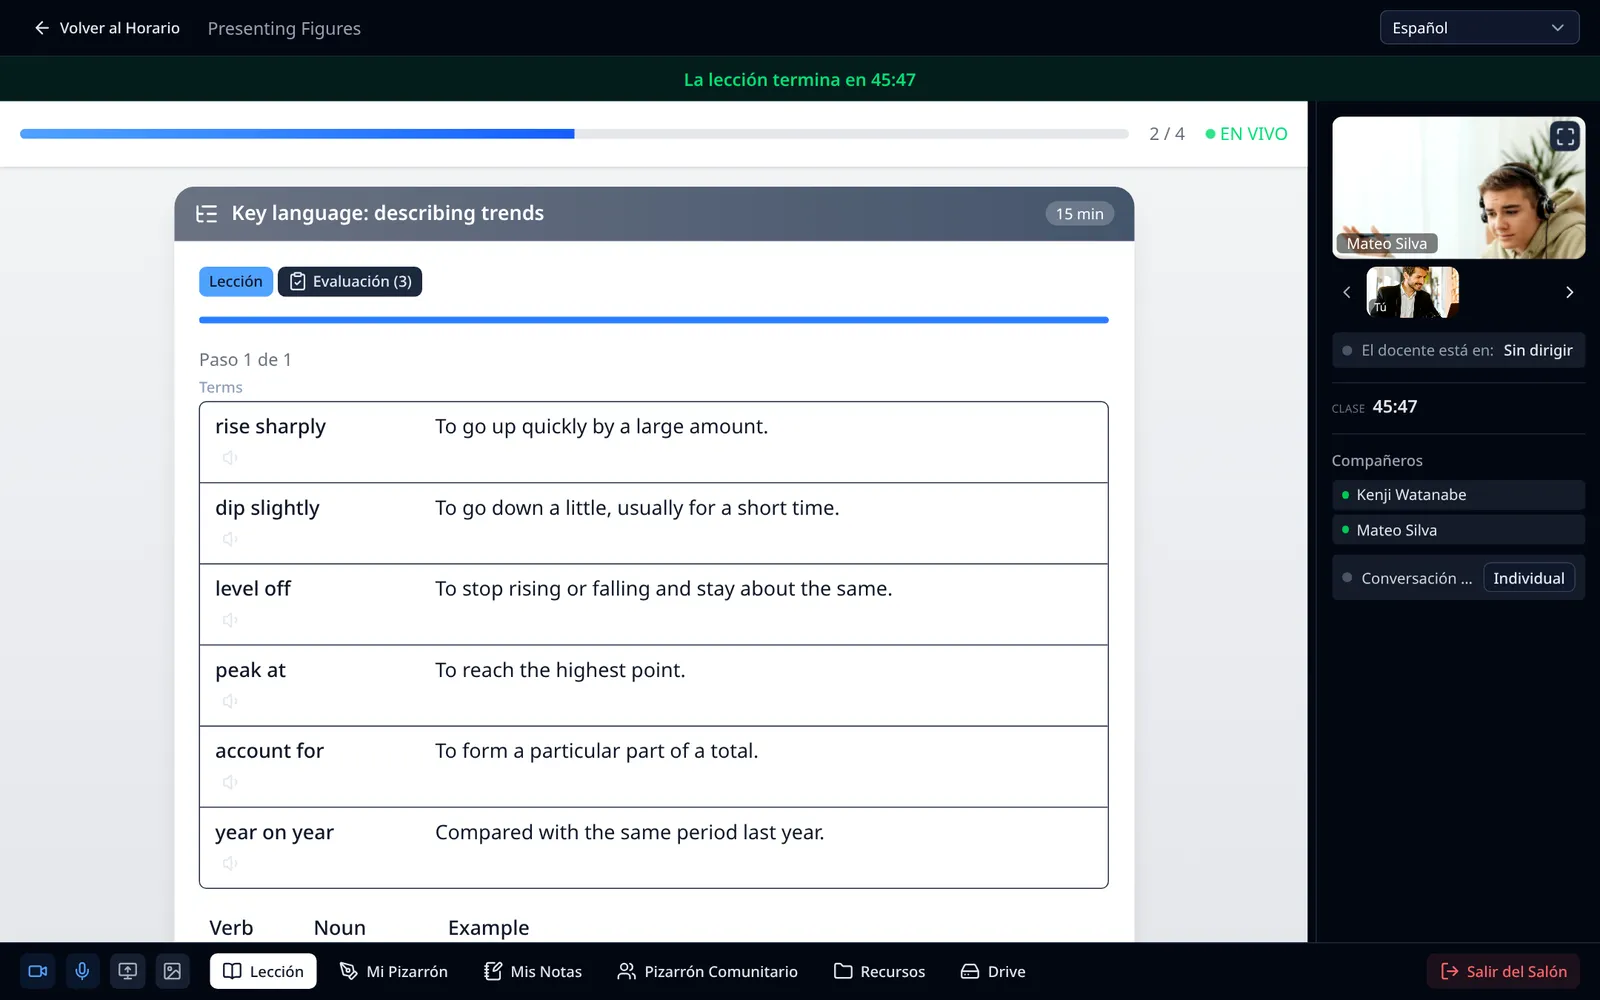Select Mateo Silva in Compañeros list

point(1458,530)
